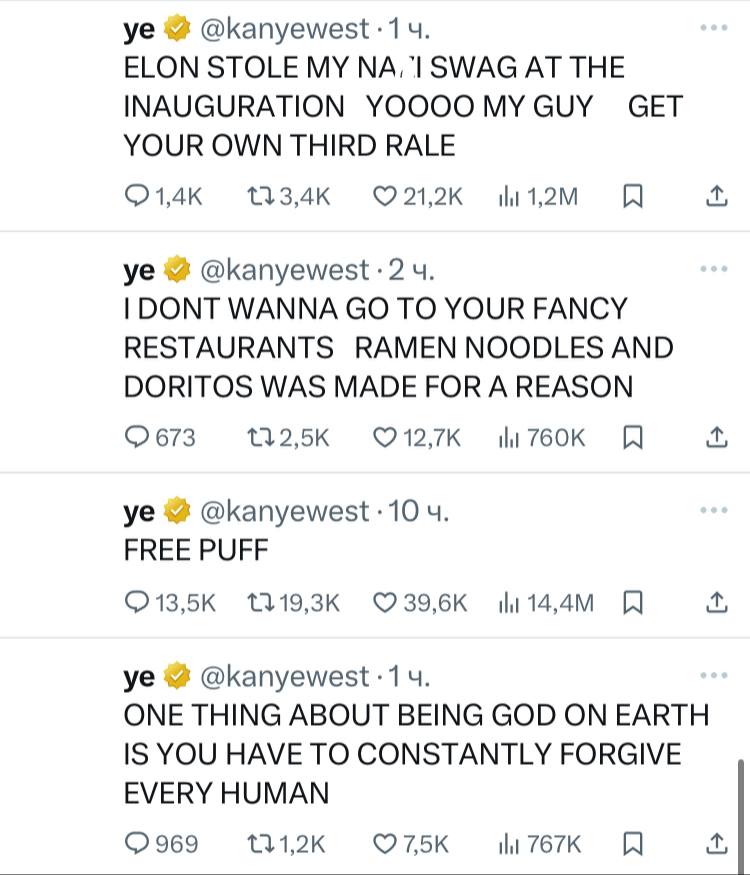
Task: Open ye profile name on first tweet
Action: [139, 30]
